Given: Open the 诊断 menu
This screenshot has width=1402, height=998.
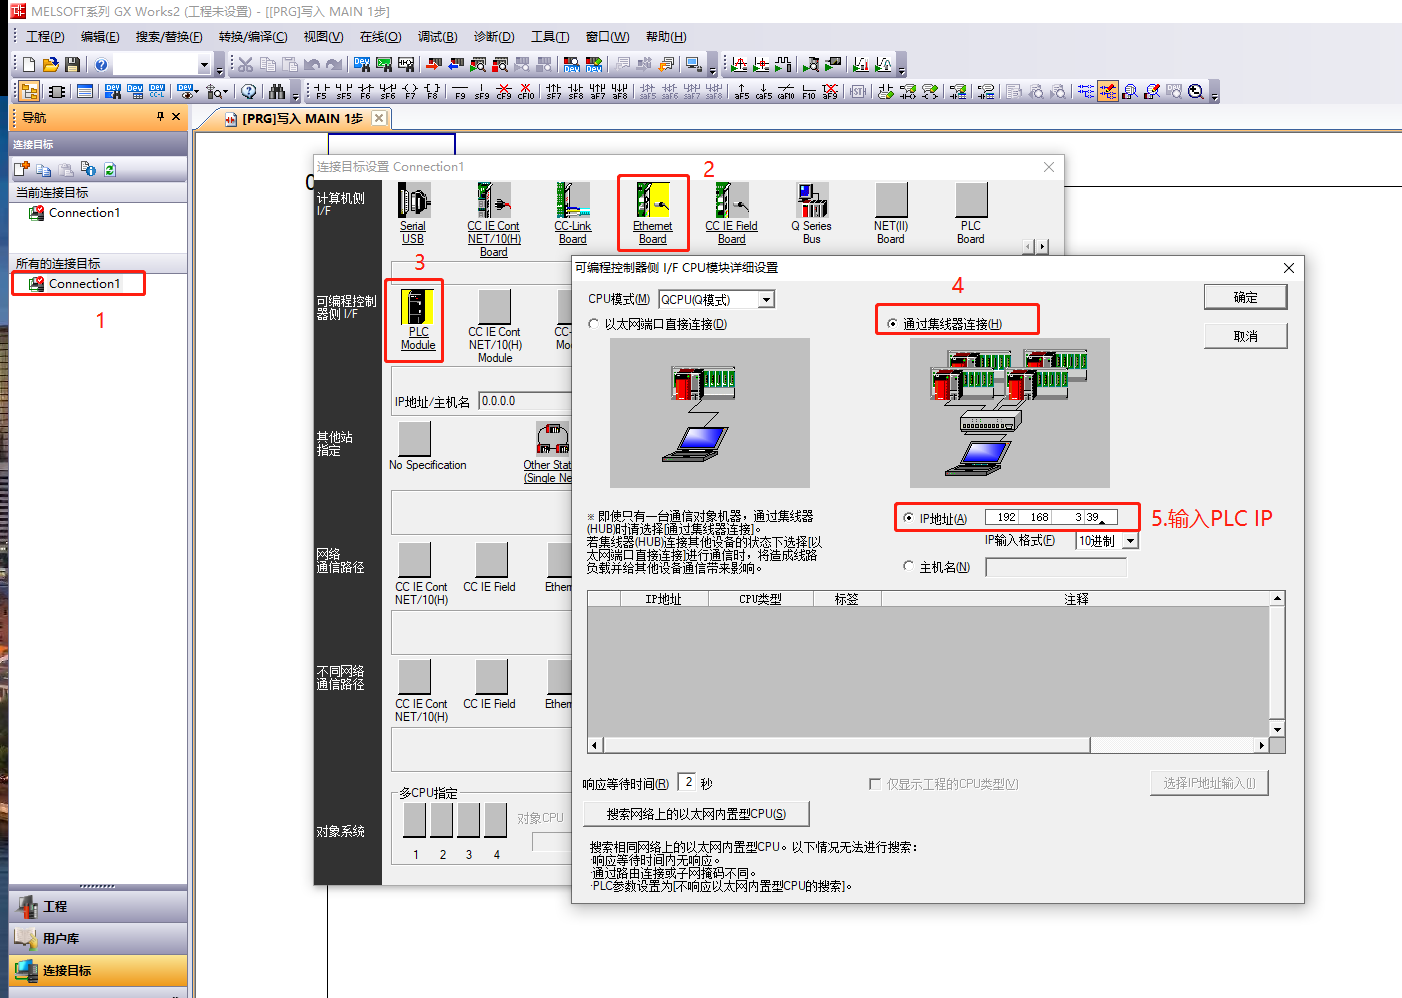Looking at the screenshot, I should 494,37.
